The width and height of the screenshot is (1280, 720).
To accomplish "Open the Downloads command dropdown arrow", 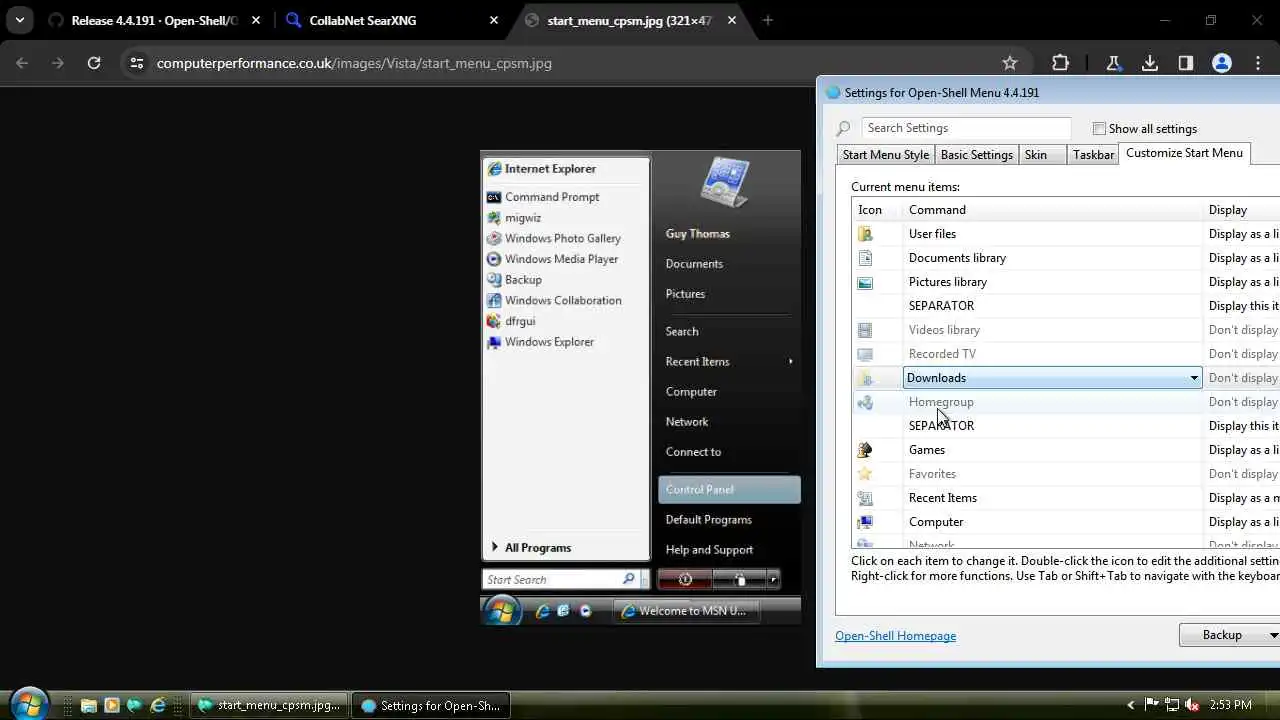I will pos(1193,378).
